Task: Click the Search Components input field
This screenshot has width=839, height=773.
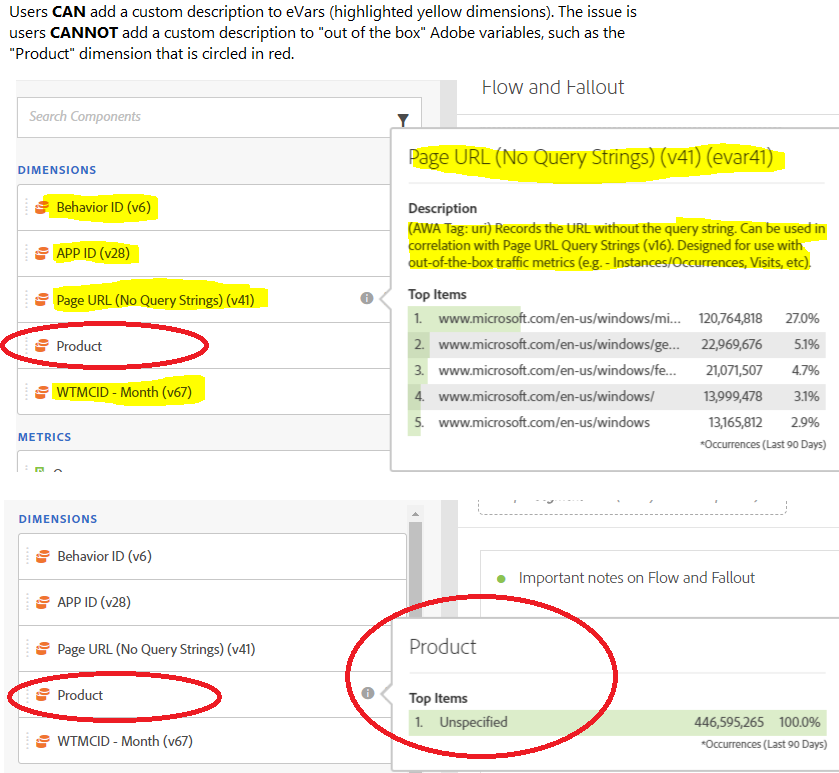Action: pos(200,117)
